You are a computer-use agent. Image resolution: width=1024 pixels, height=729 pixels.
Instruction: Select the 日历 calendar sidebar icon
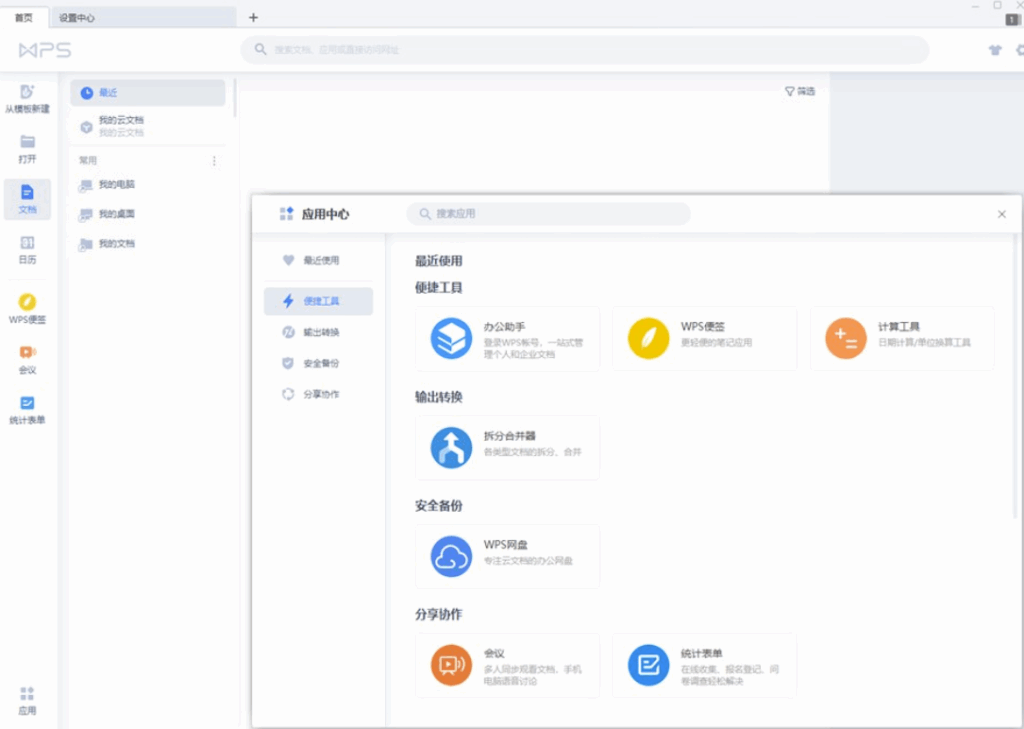tap(27, 250)
